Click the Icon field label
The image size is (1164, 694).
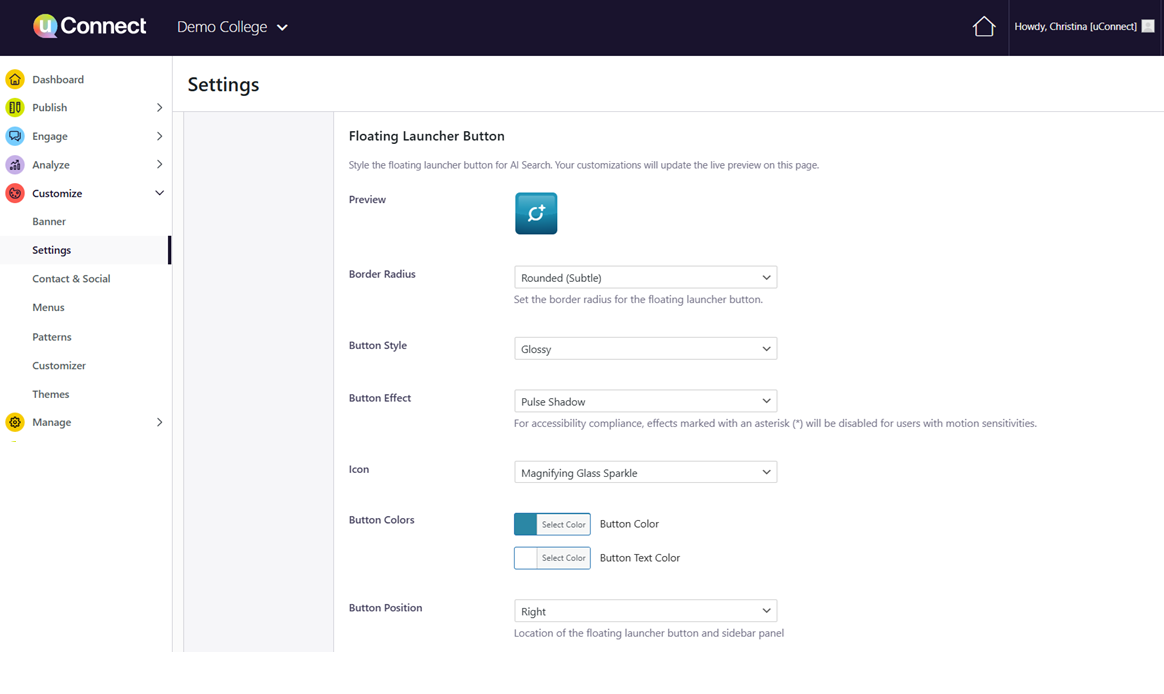[x=359, y=469]
